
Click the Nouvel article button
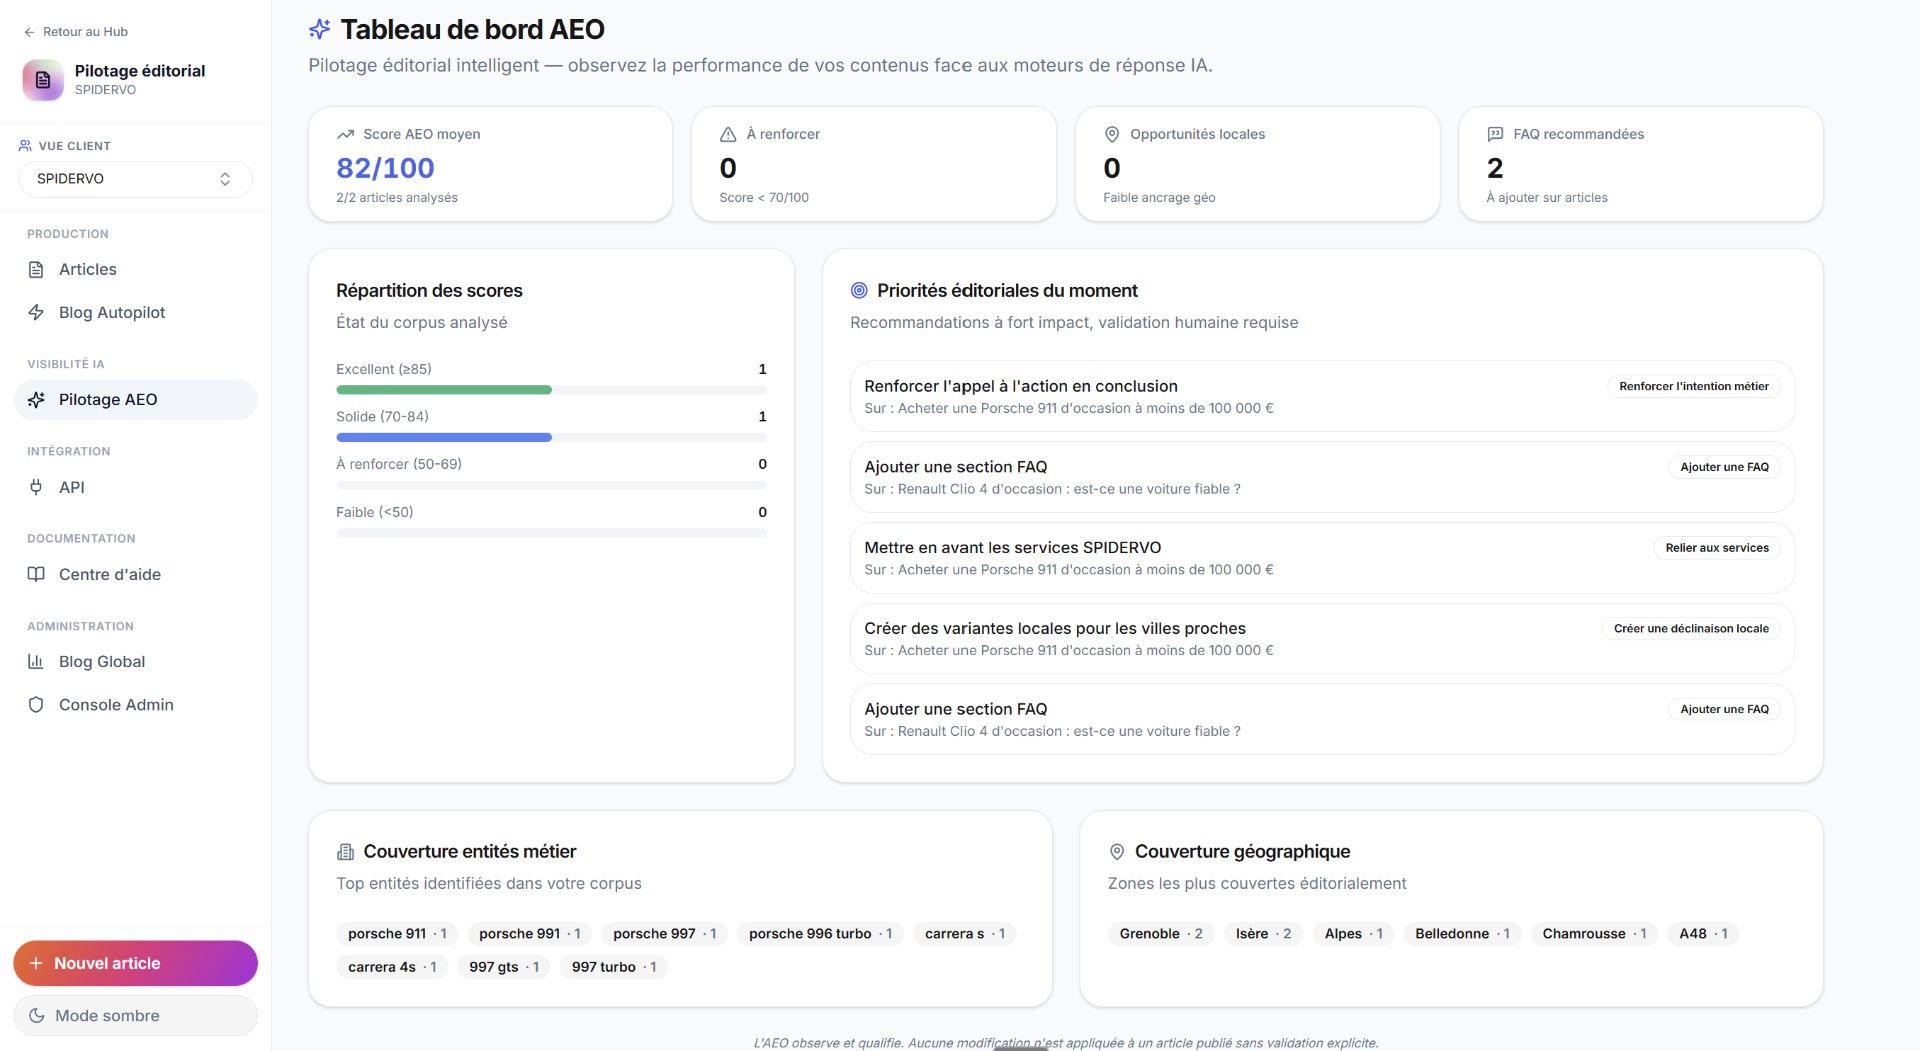pos(135,963)
